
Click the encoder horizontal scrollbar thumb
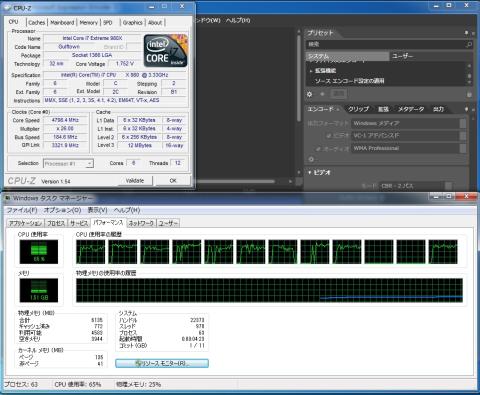[235, 182]
